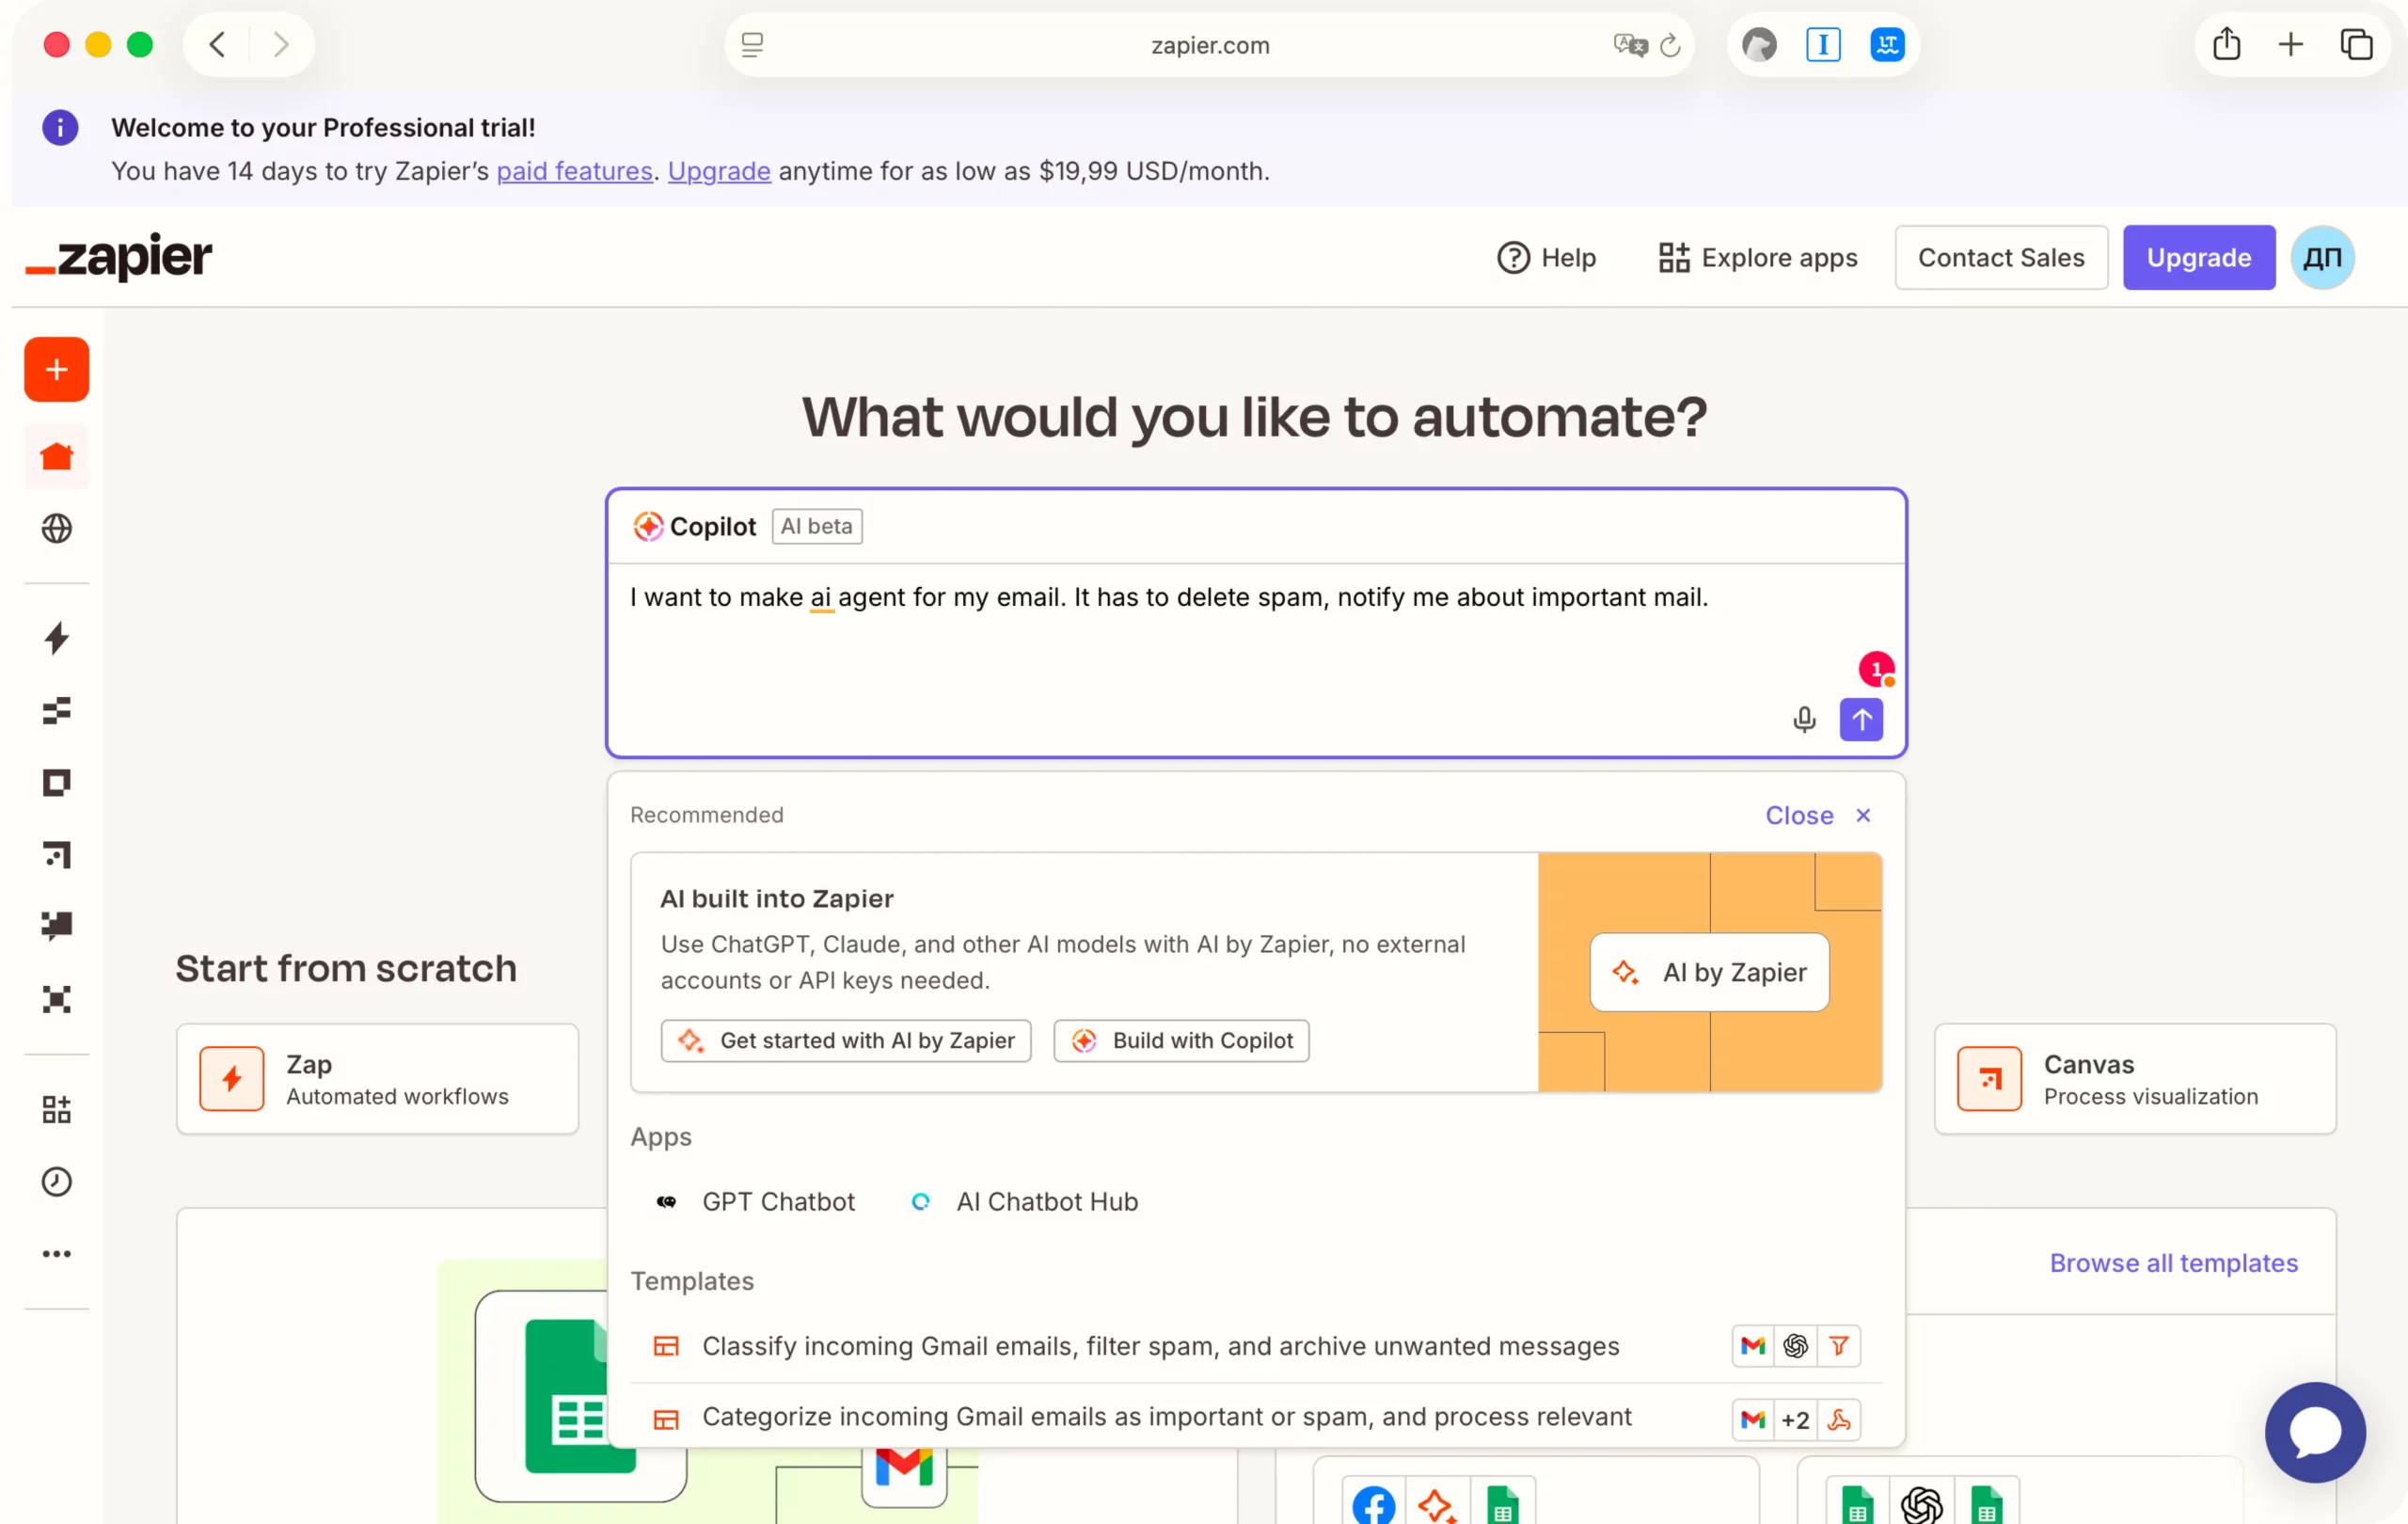The height and width of the screenshot is (1524, 2408).
Task: Click the microphone voice input icon
Action: [x=1803, y=719]
